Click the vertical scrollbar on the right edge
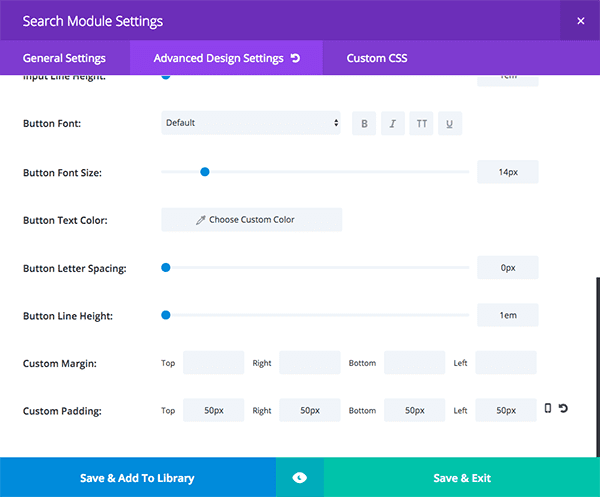The height and width of the screenshot is (497, 600). (598, 367)
